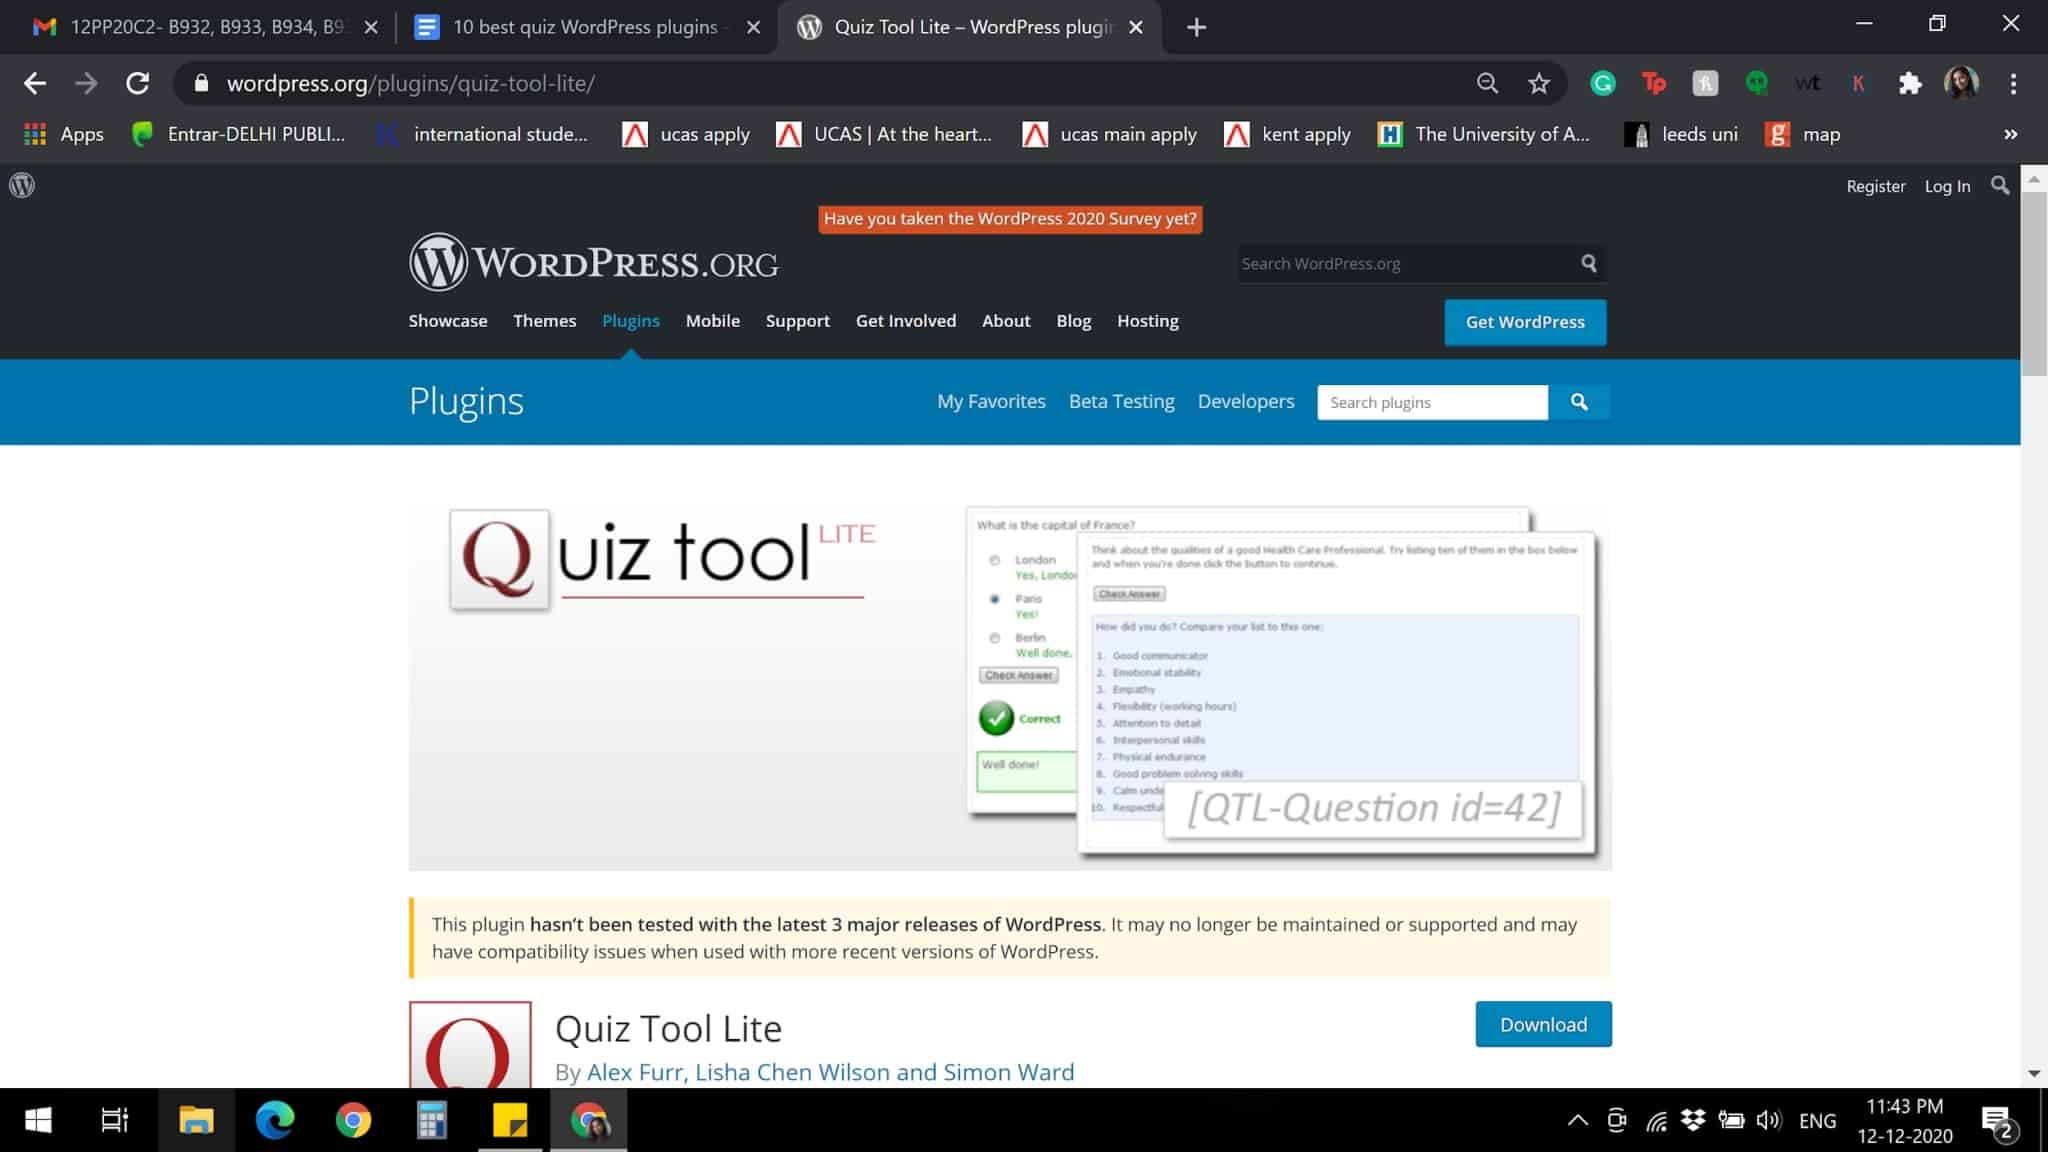The width and height of the screenshot is (2048, 1152).
Task: Open the Themes menu item
Action: [545, 321]
